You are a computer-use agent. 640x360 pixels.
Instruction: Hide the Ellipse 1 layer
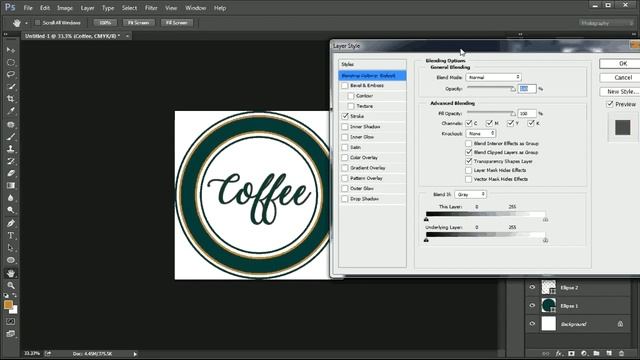coord(532,305)
